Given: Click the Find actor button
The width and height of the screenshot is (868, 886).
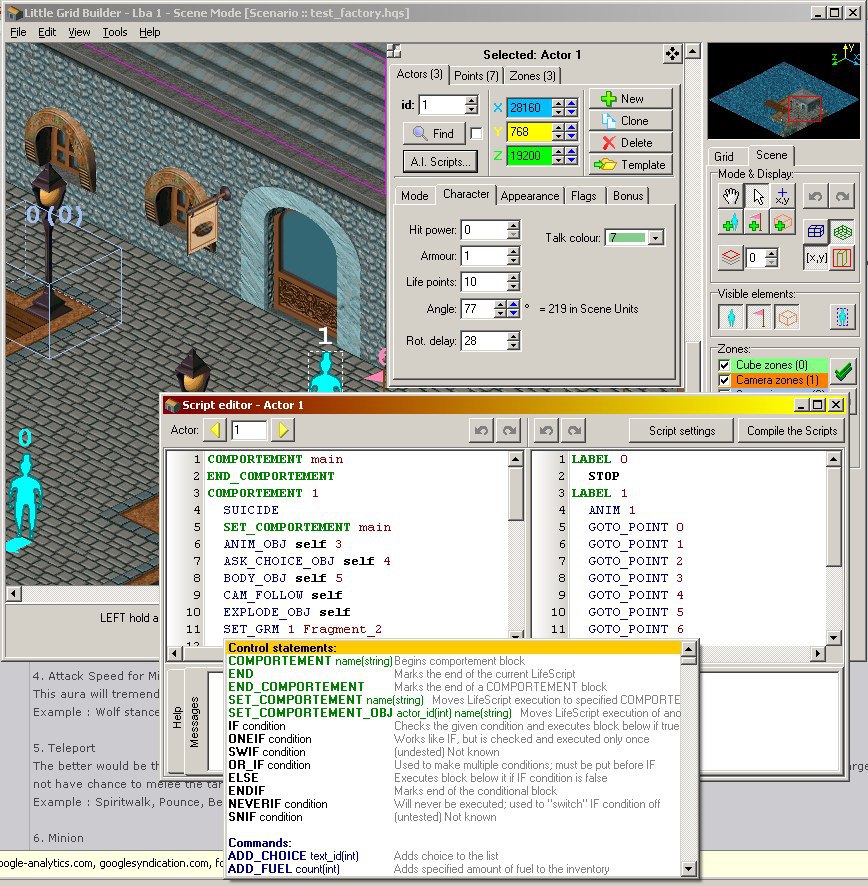Looking at the screenshot, I should [x=434, y=133].
